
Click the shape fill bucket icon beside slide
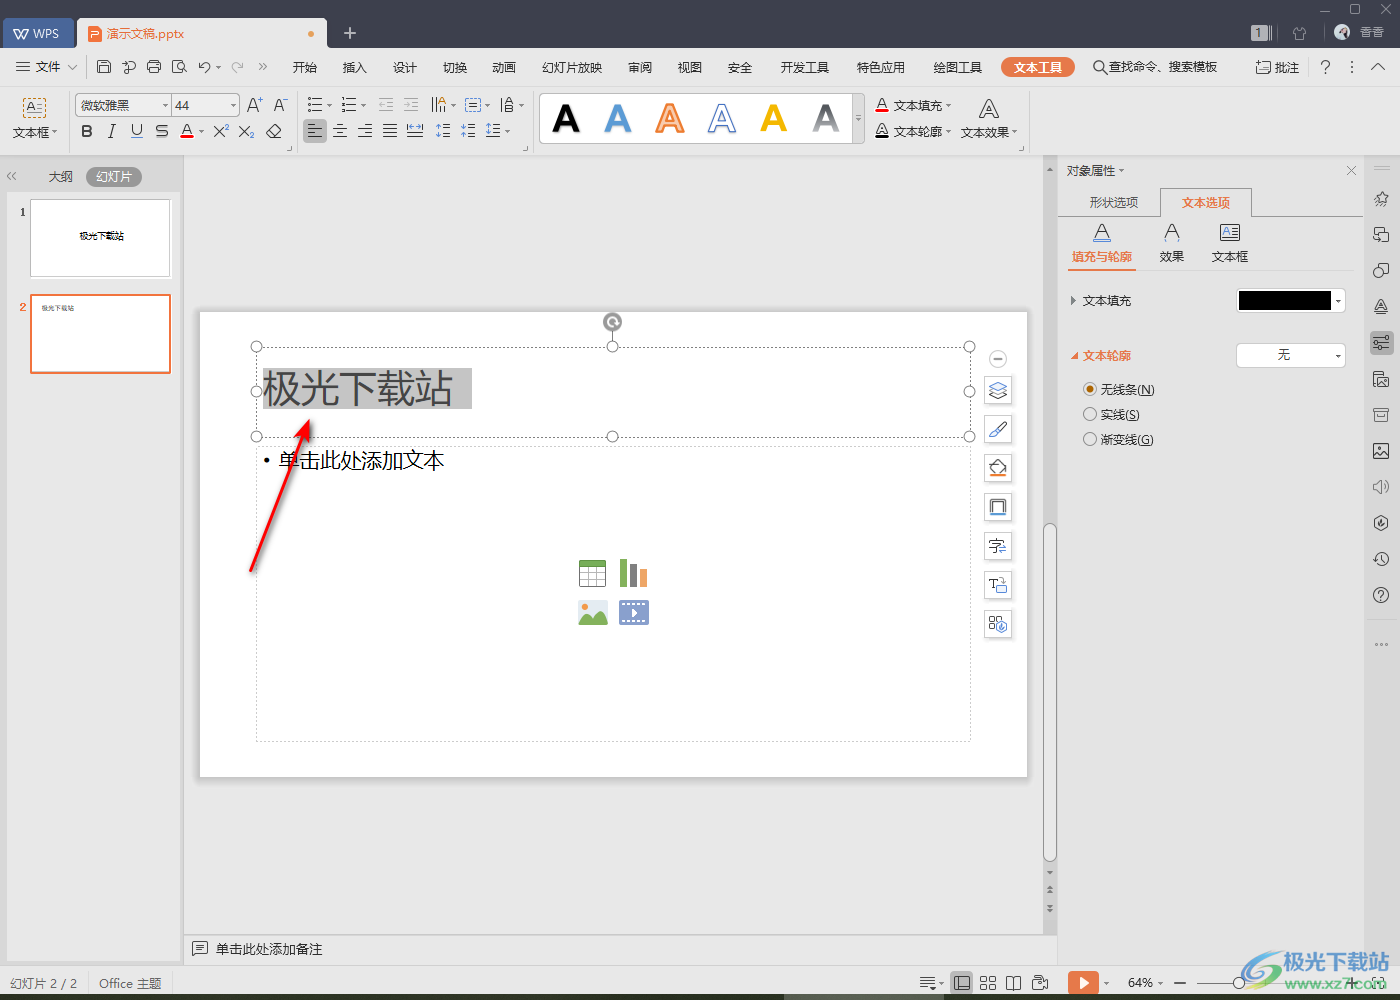pos(998,468)
